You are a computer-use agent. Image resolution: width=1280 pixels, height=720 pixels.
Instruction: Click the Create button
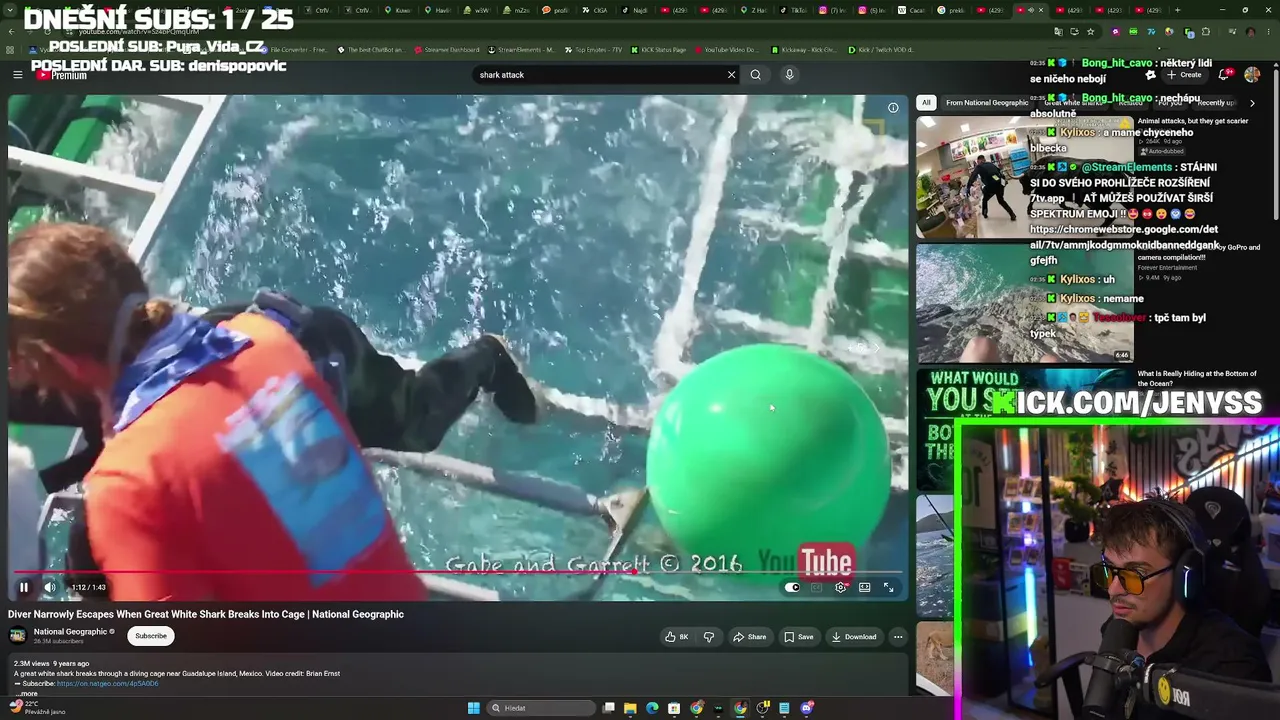point(1185,74)
